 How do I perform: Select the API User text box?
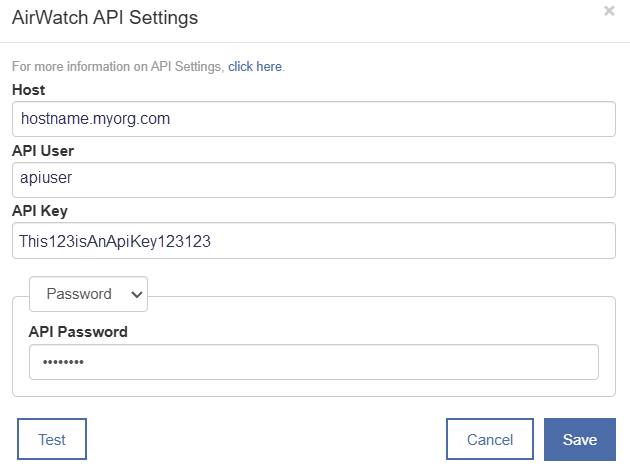(314, 180)
